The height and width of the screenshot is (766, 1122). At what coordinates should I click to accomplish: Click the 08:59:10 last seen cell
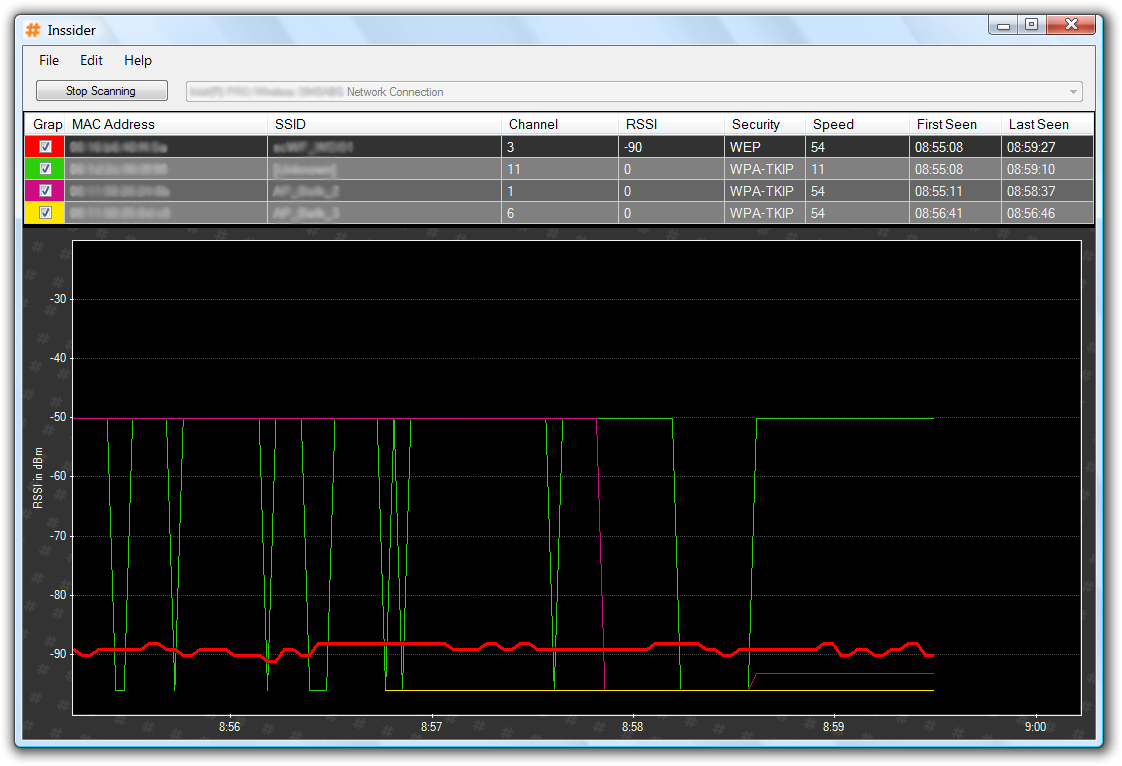(1048, 169)
